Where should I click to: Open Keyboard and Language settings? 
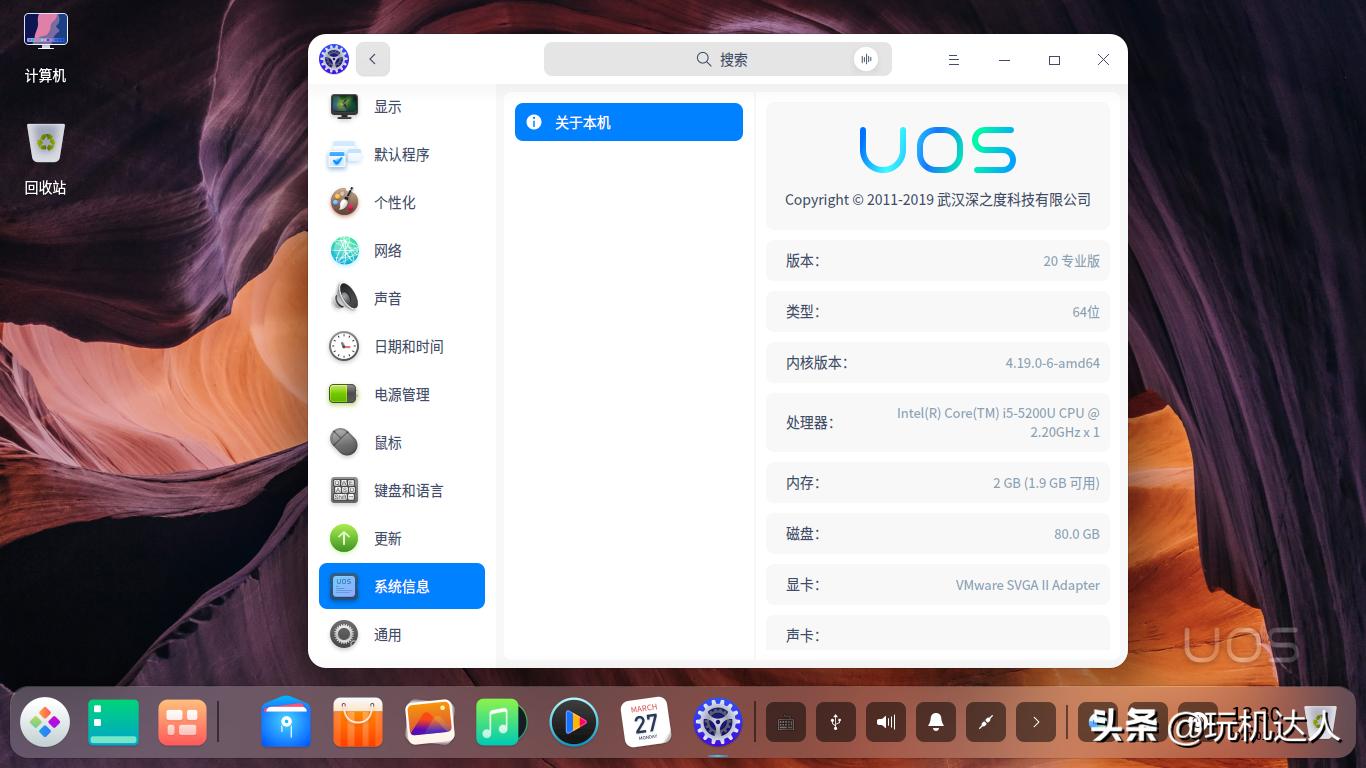tap(408, 490)
